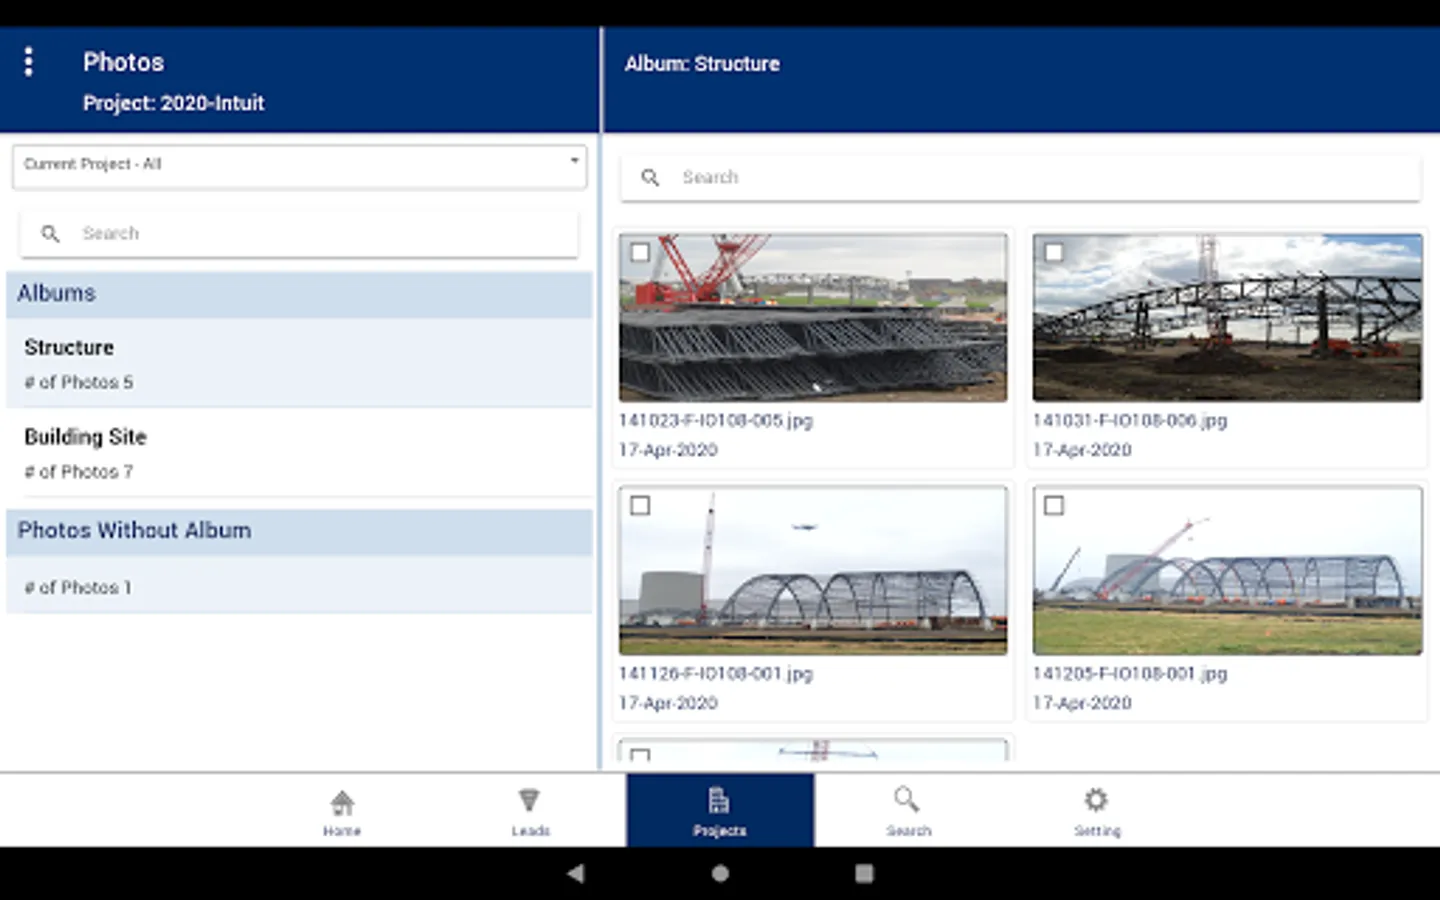
Task: Click the filename 141023-F-IO108-005.jpg
Action: 716,421
